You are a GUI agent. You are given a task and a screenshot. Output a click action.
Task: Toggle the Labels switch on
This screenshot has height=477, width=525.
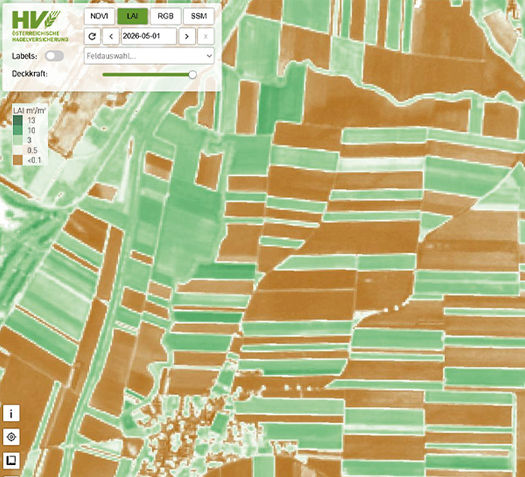pyautogui.click(x=54, y=56)
